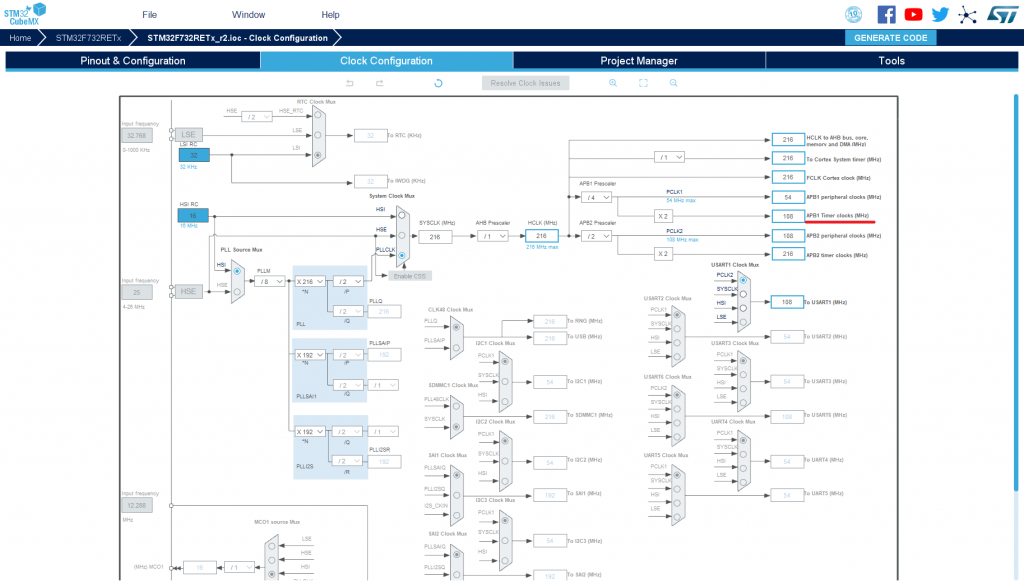This screenshot has height=586, width=1024.
Task: Click the HCLK (MHz) 216 field
Action: [x=541, y=236]
